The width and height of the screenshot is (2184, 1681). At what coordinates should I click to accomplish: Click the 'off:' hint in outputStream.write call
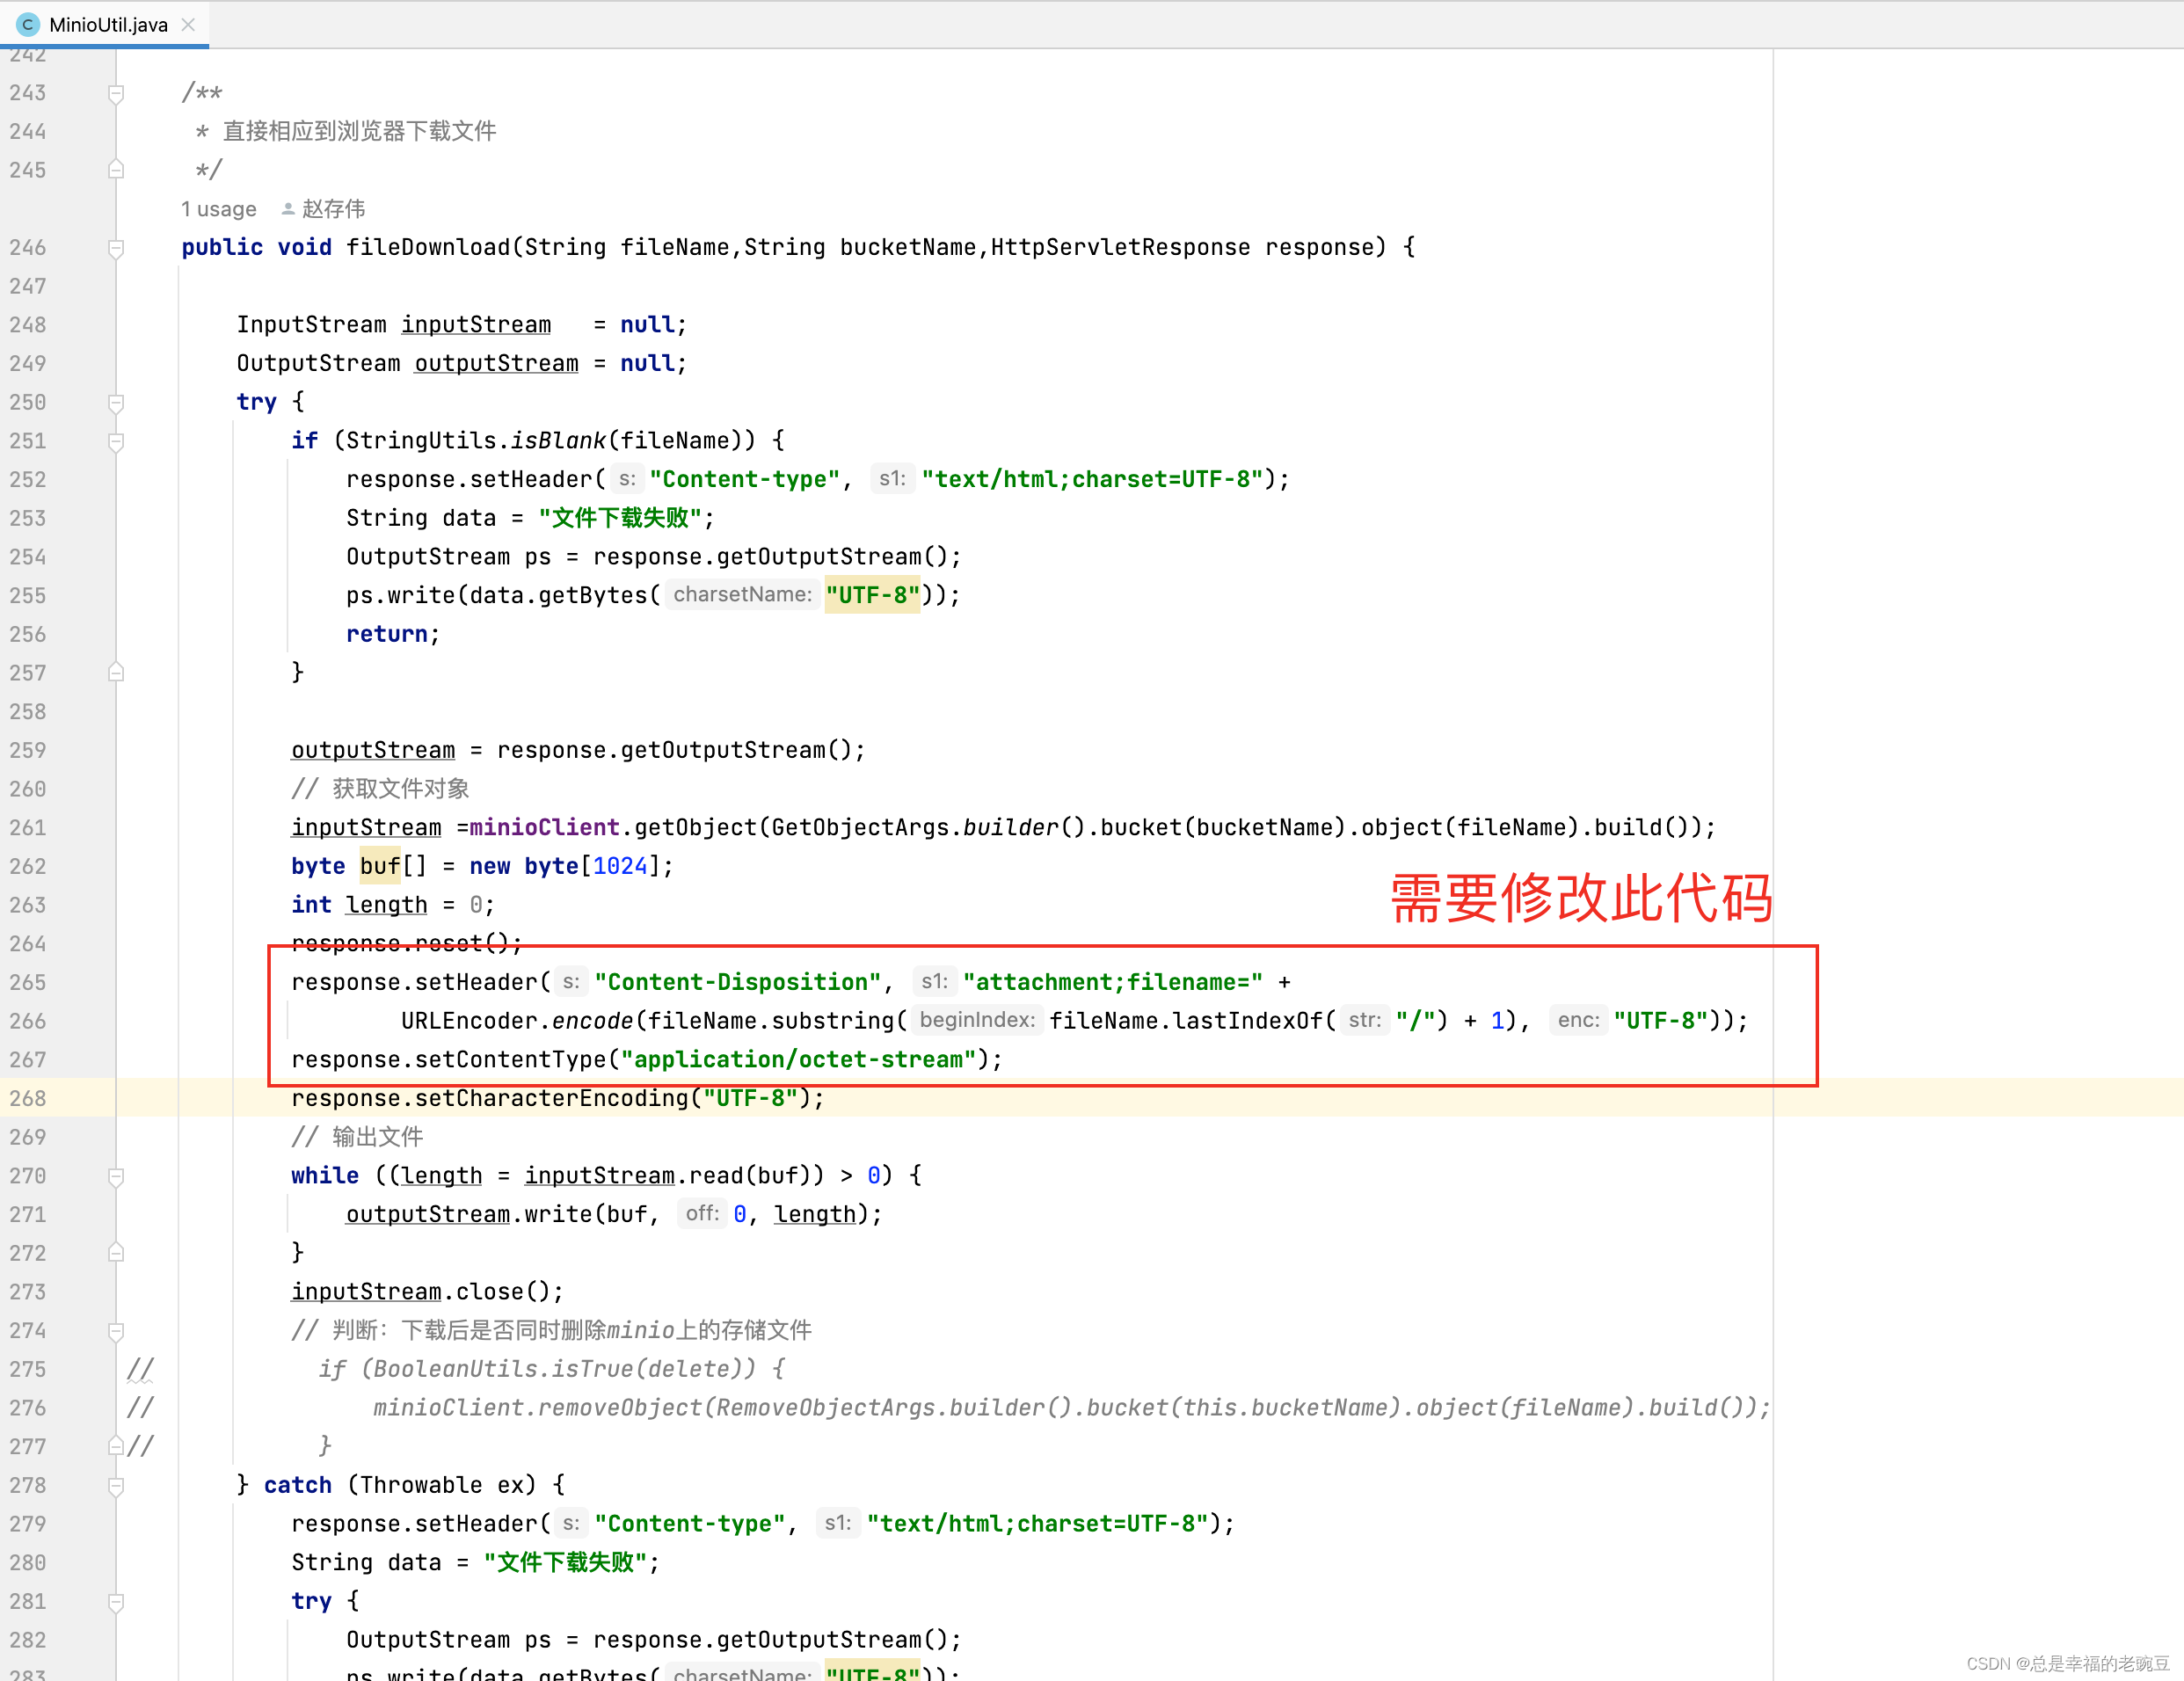point(701,1214)
